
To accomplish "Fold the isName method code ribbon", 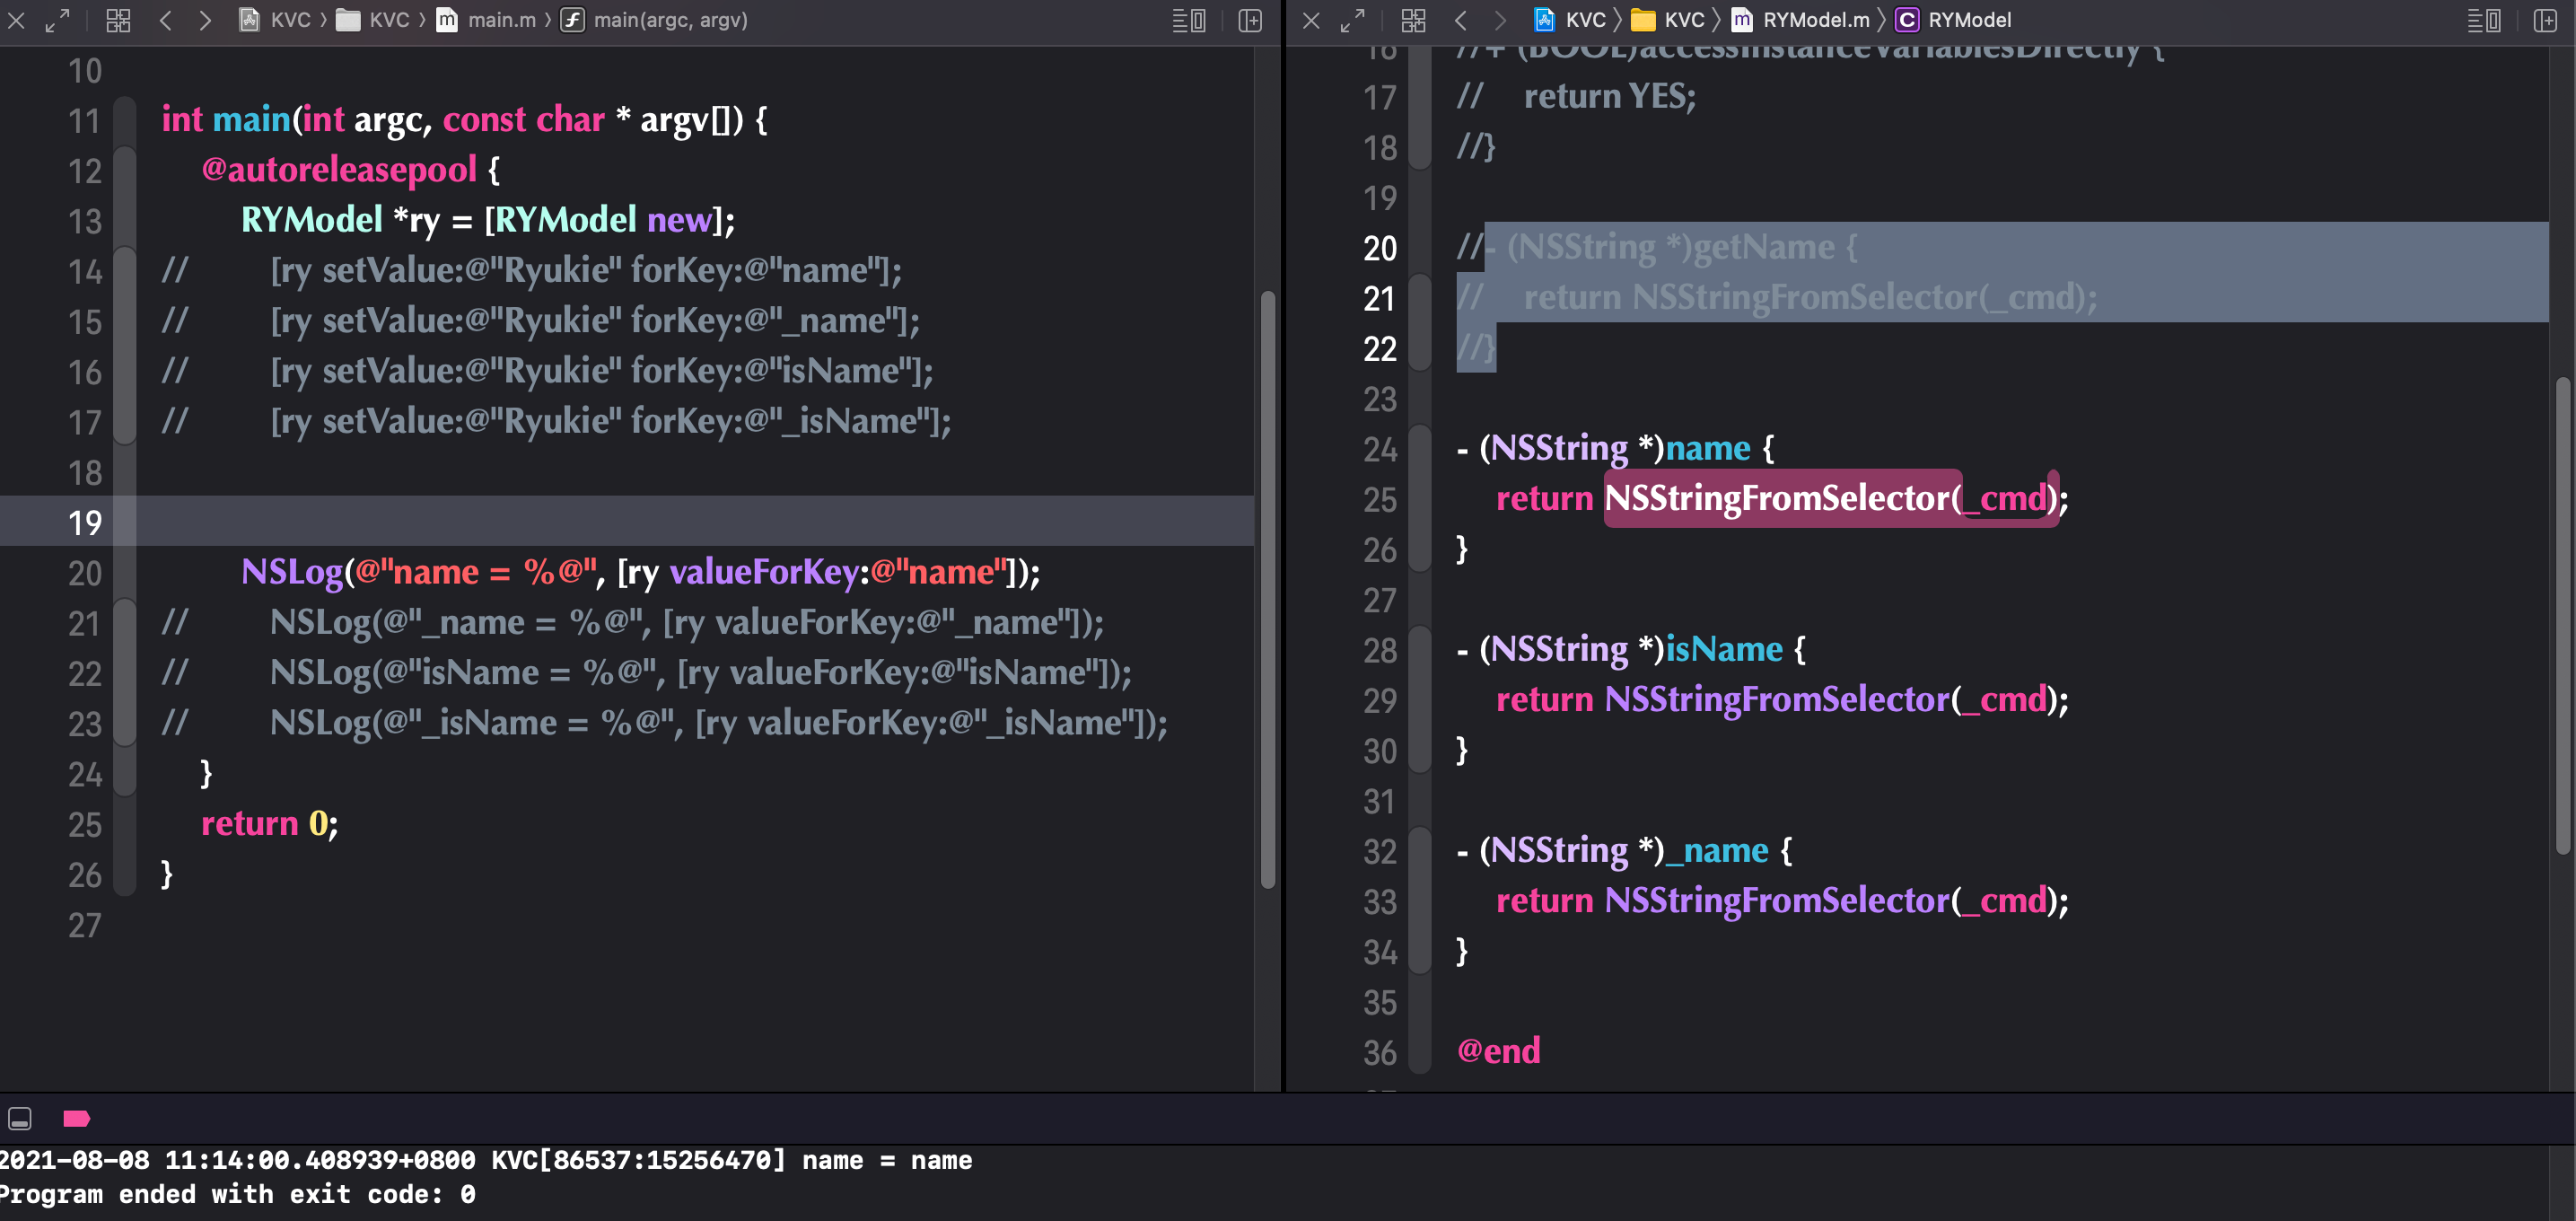I will 1420,699.
